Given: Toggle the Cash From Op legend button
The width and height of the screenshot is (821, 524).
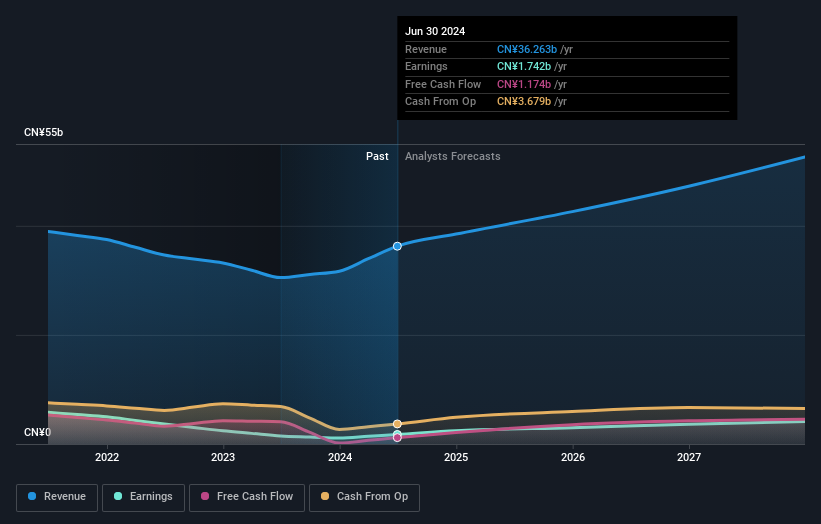Looking at the screenshot, I should click(364, 497).
